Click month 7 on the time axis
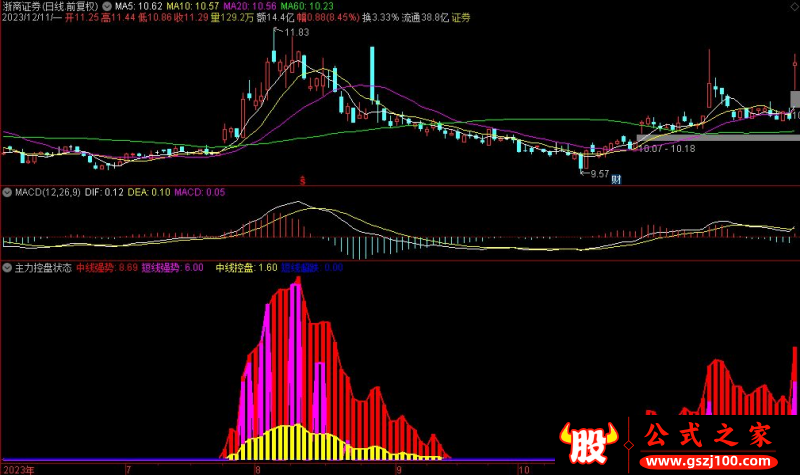The height and width of the screenshot is (475, 800). pos(128,470)
